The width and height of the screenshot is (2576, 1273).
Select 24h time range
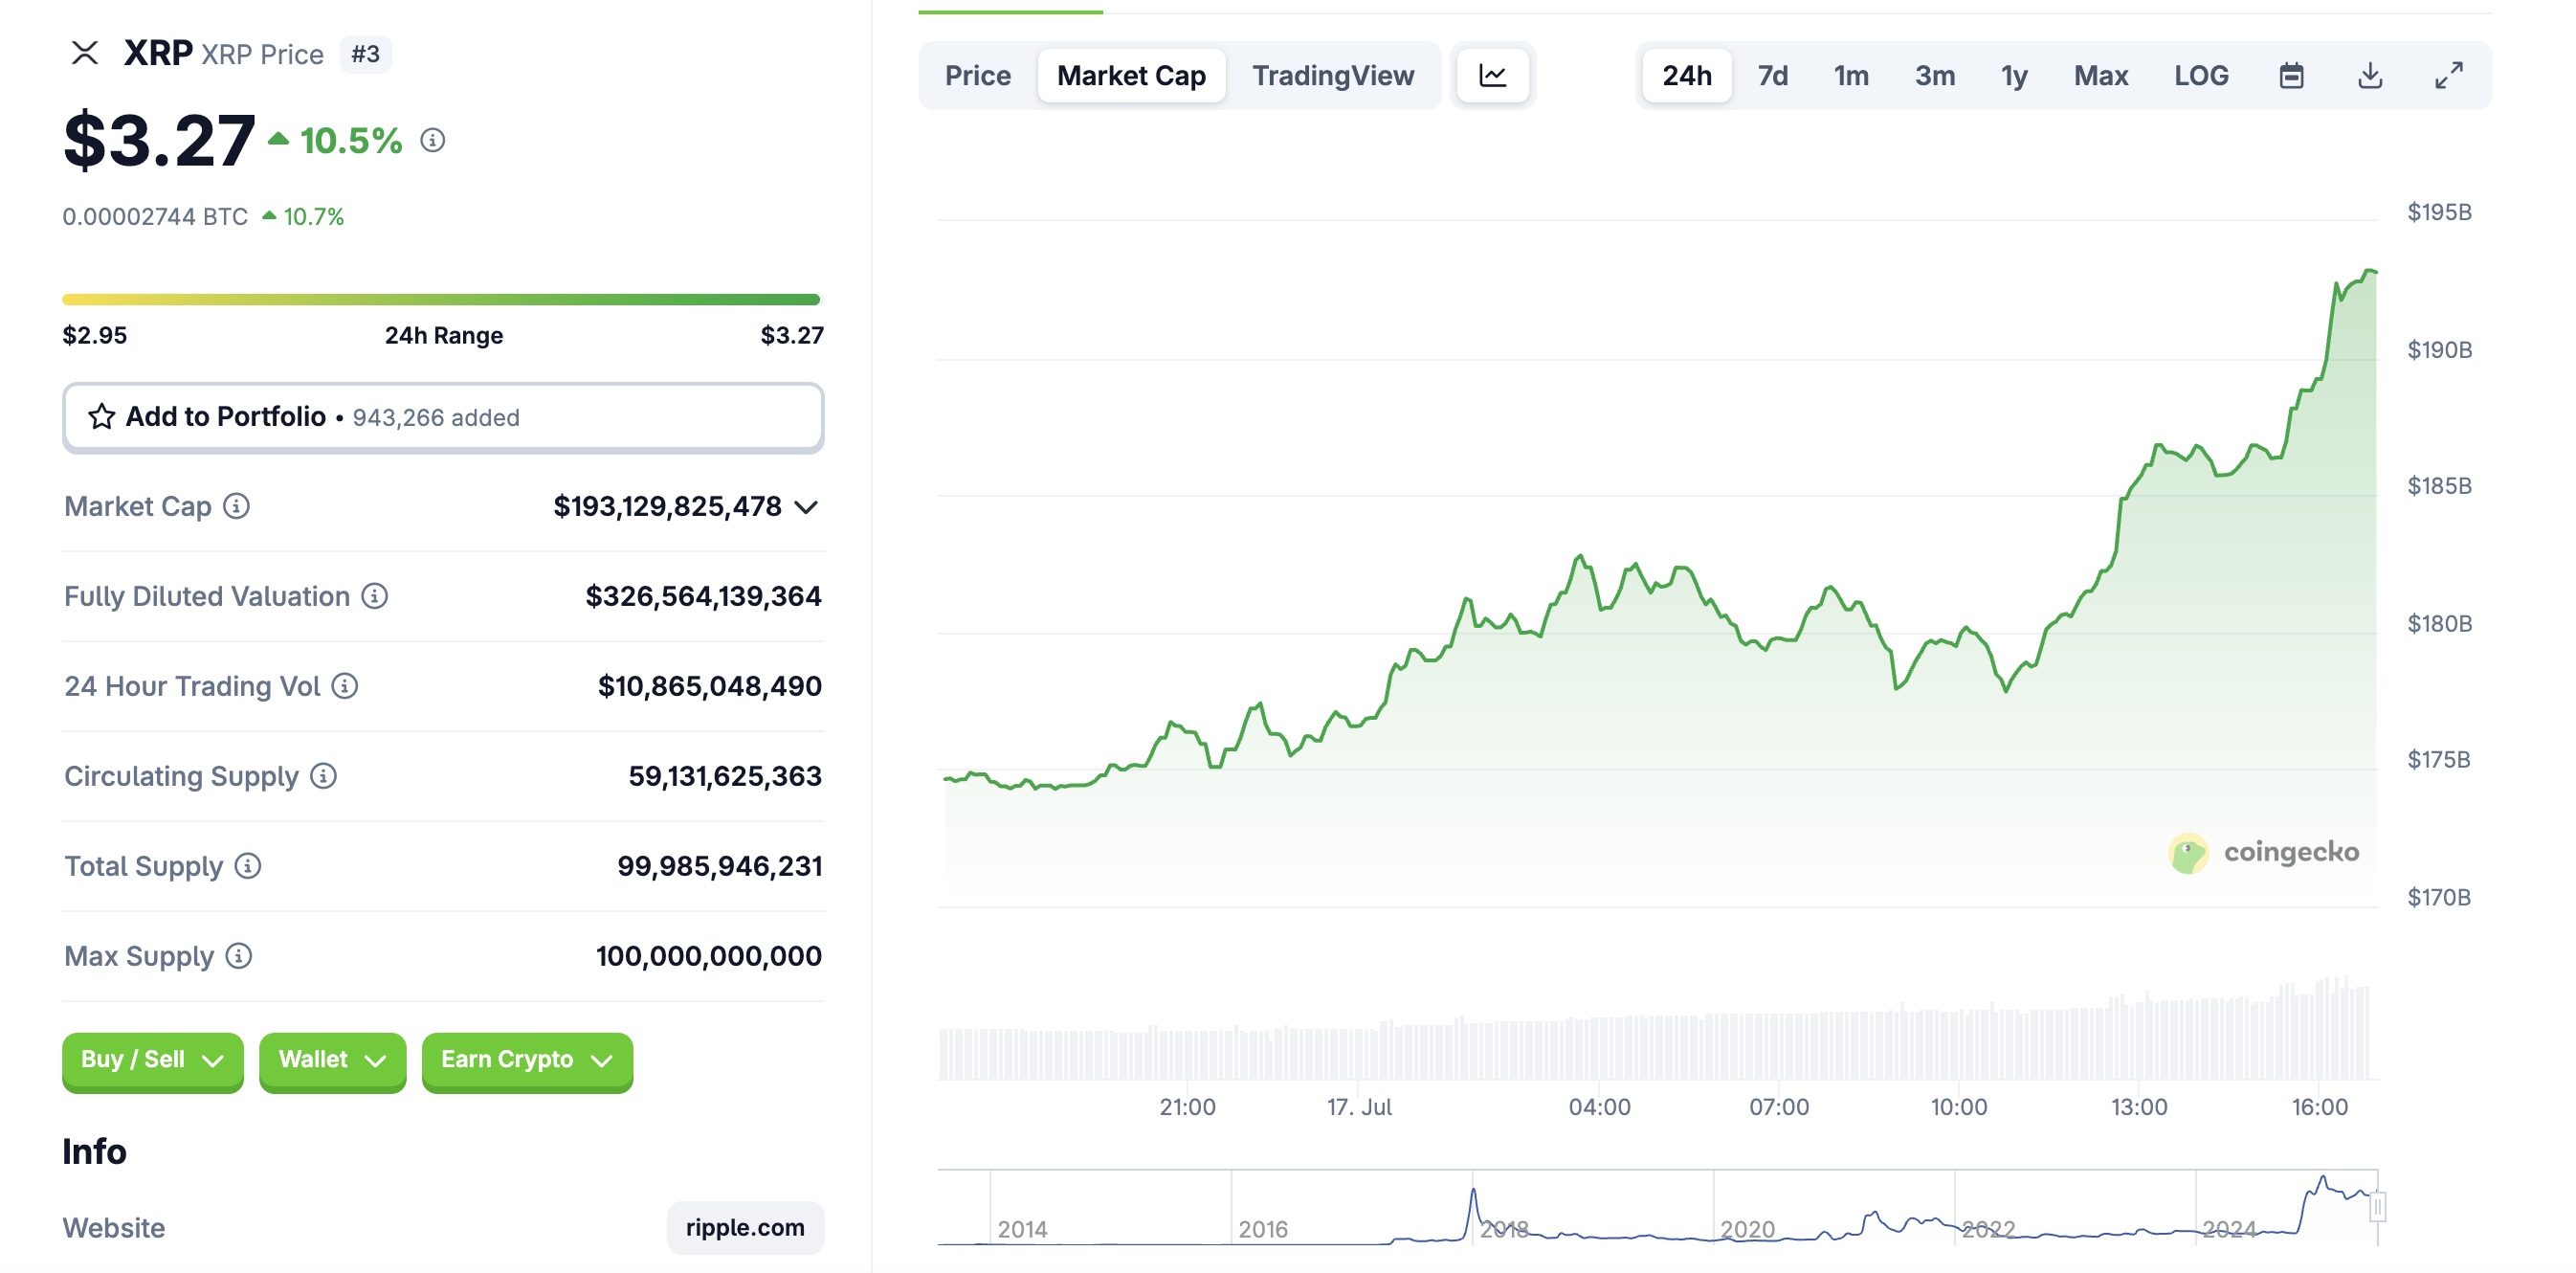click(1686, 75)
